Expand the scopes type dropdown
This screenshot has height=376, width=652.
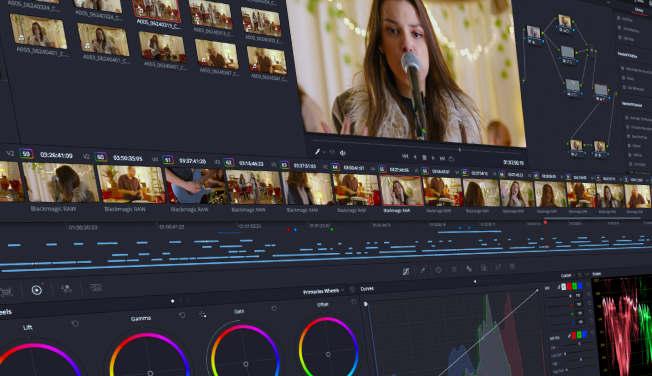tap(597, 274)
